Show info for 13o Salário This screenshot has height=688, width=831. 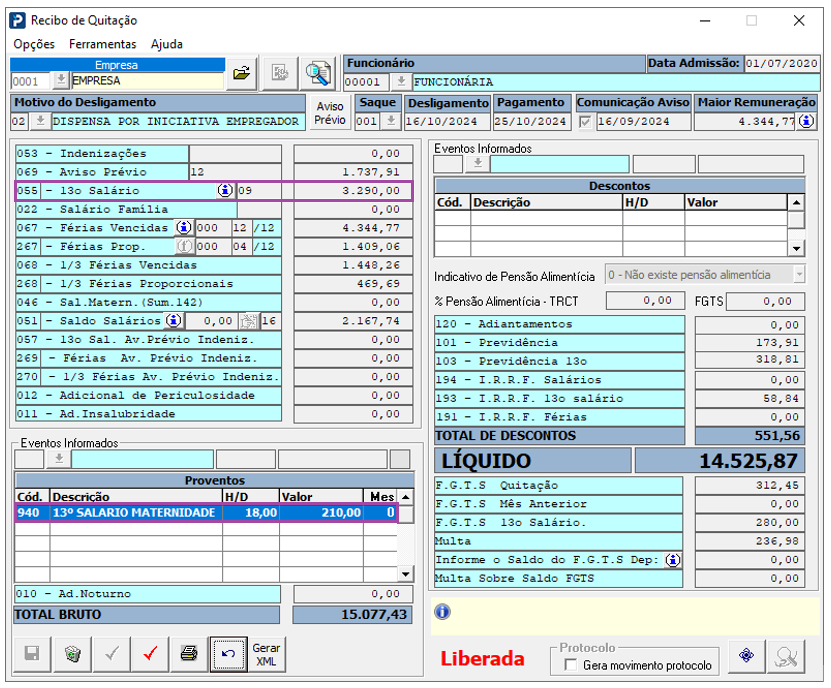[x=225, y=190]
